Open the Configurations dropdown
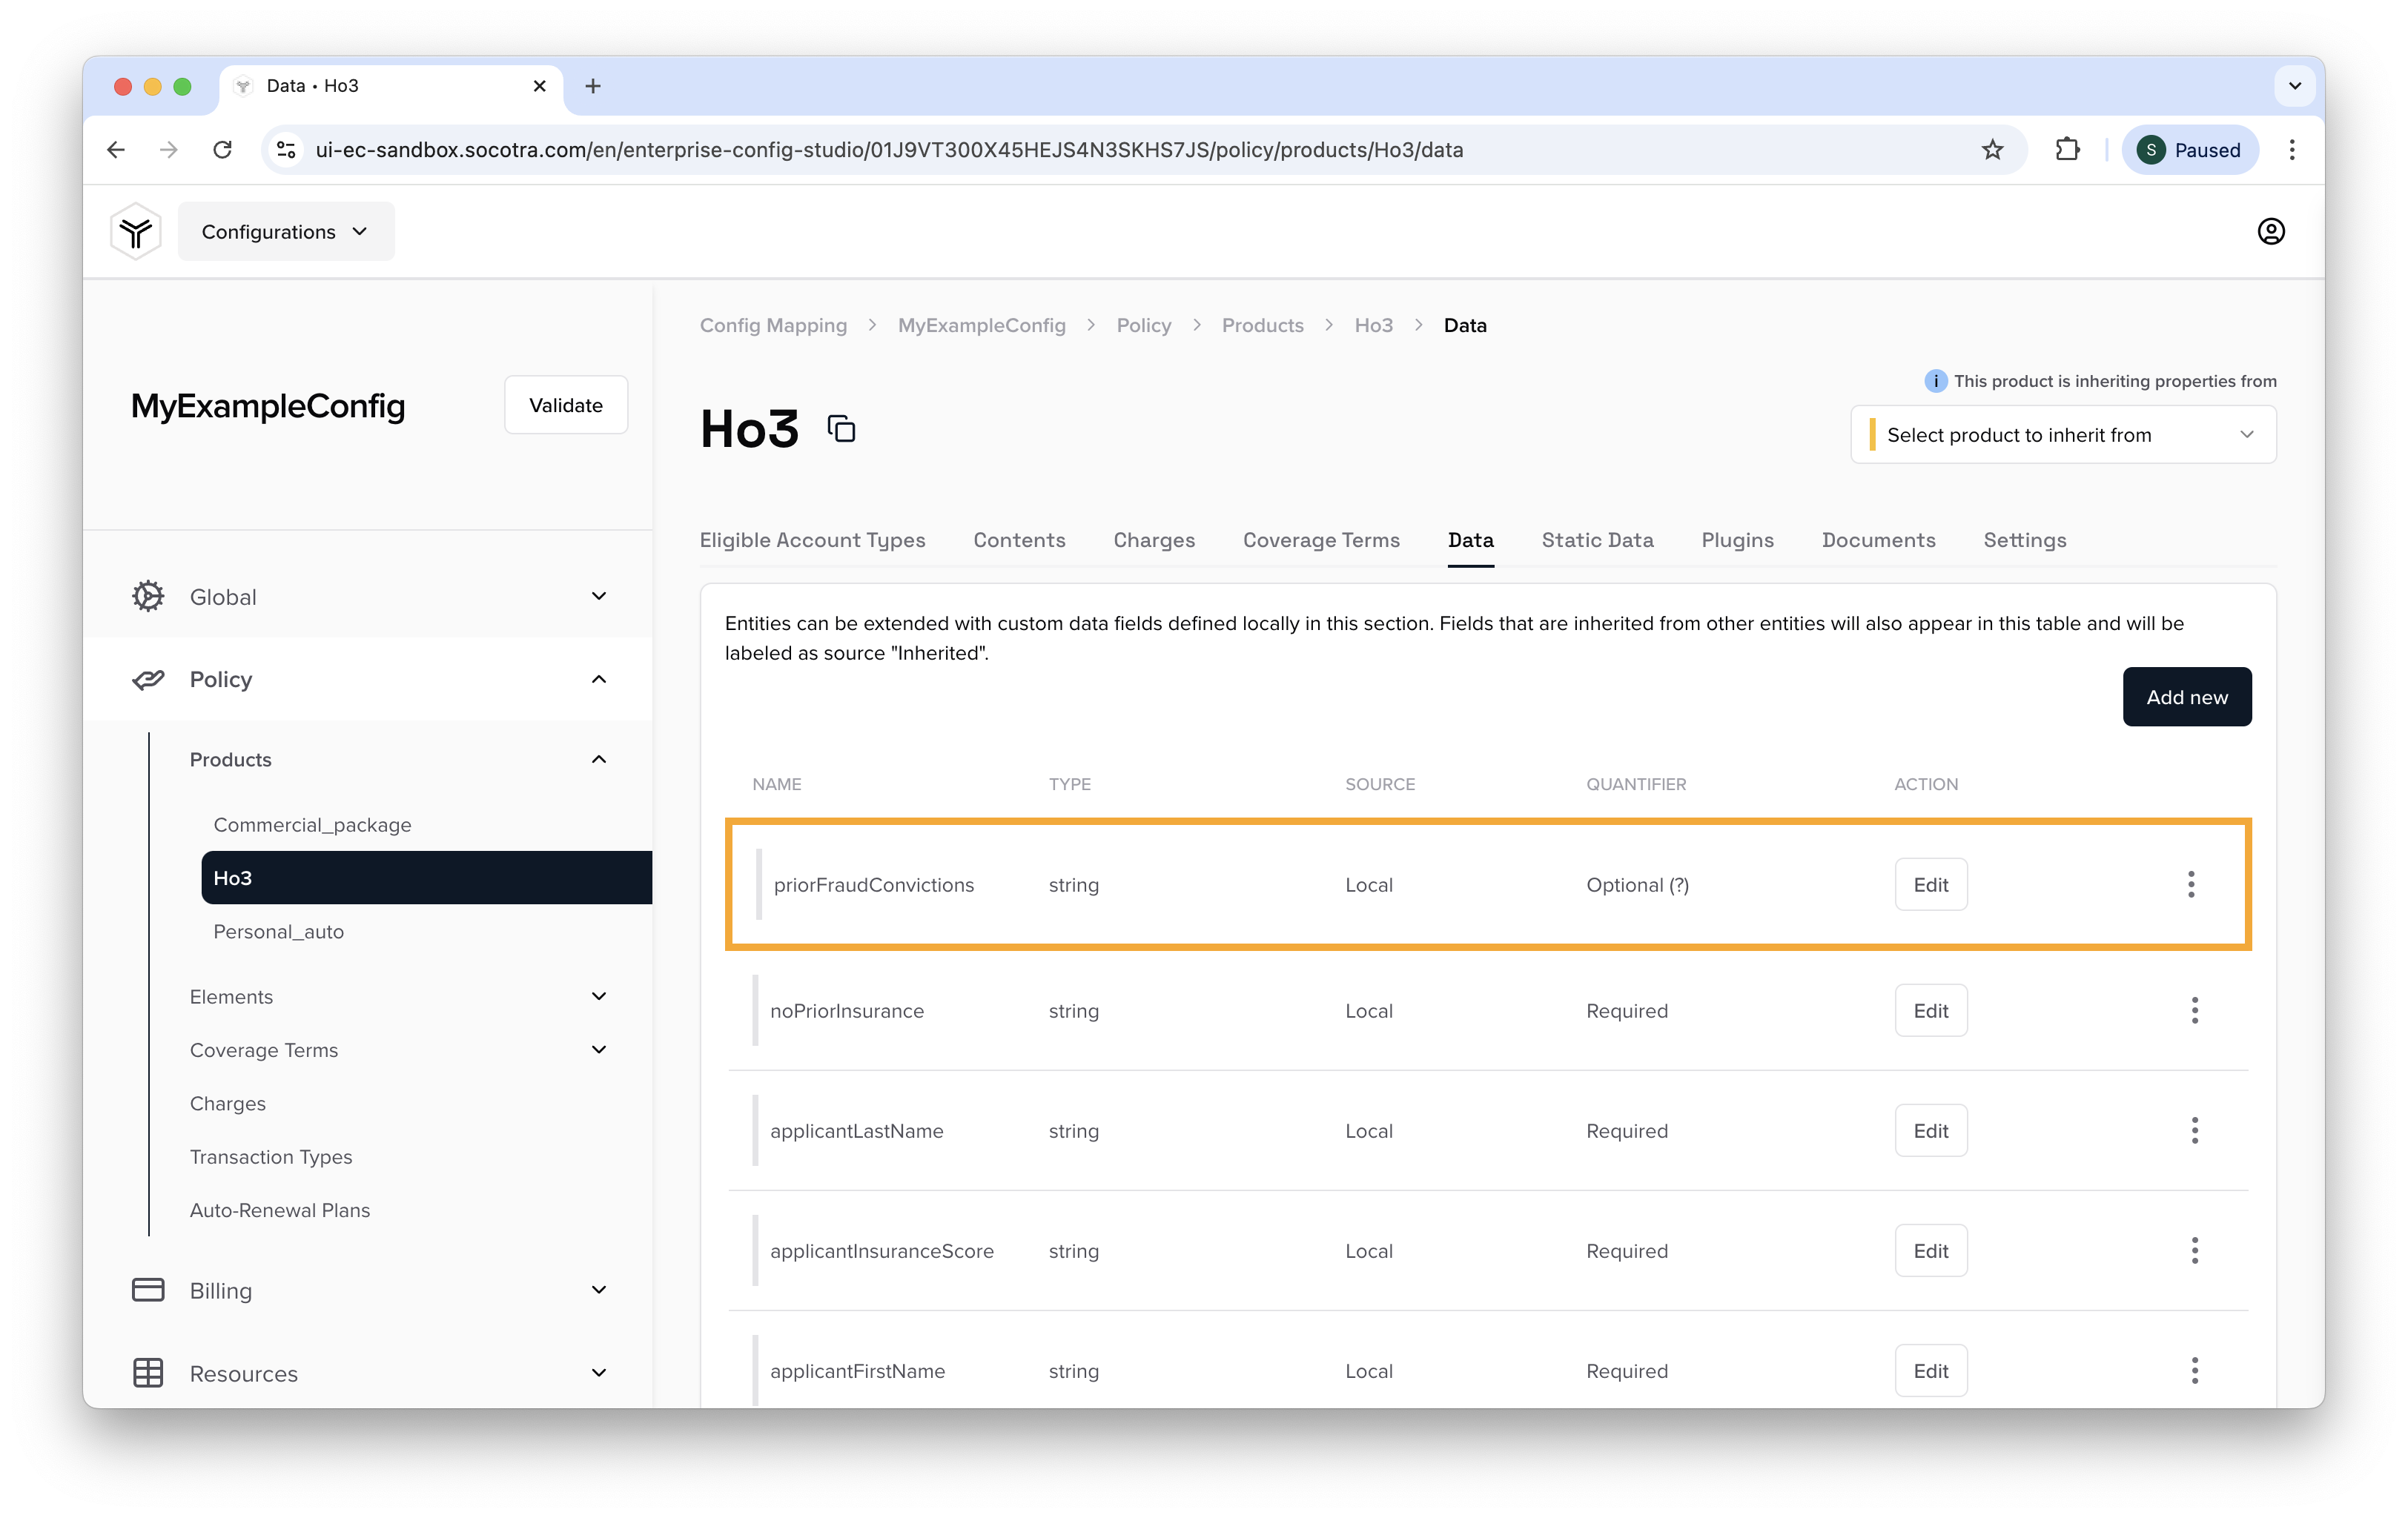The image size is (2408, 1518). [286, 231]
